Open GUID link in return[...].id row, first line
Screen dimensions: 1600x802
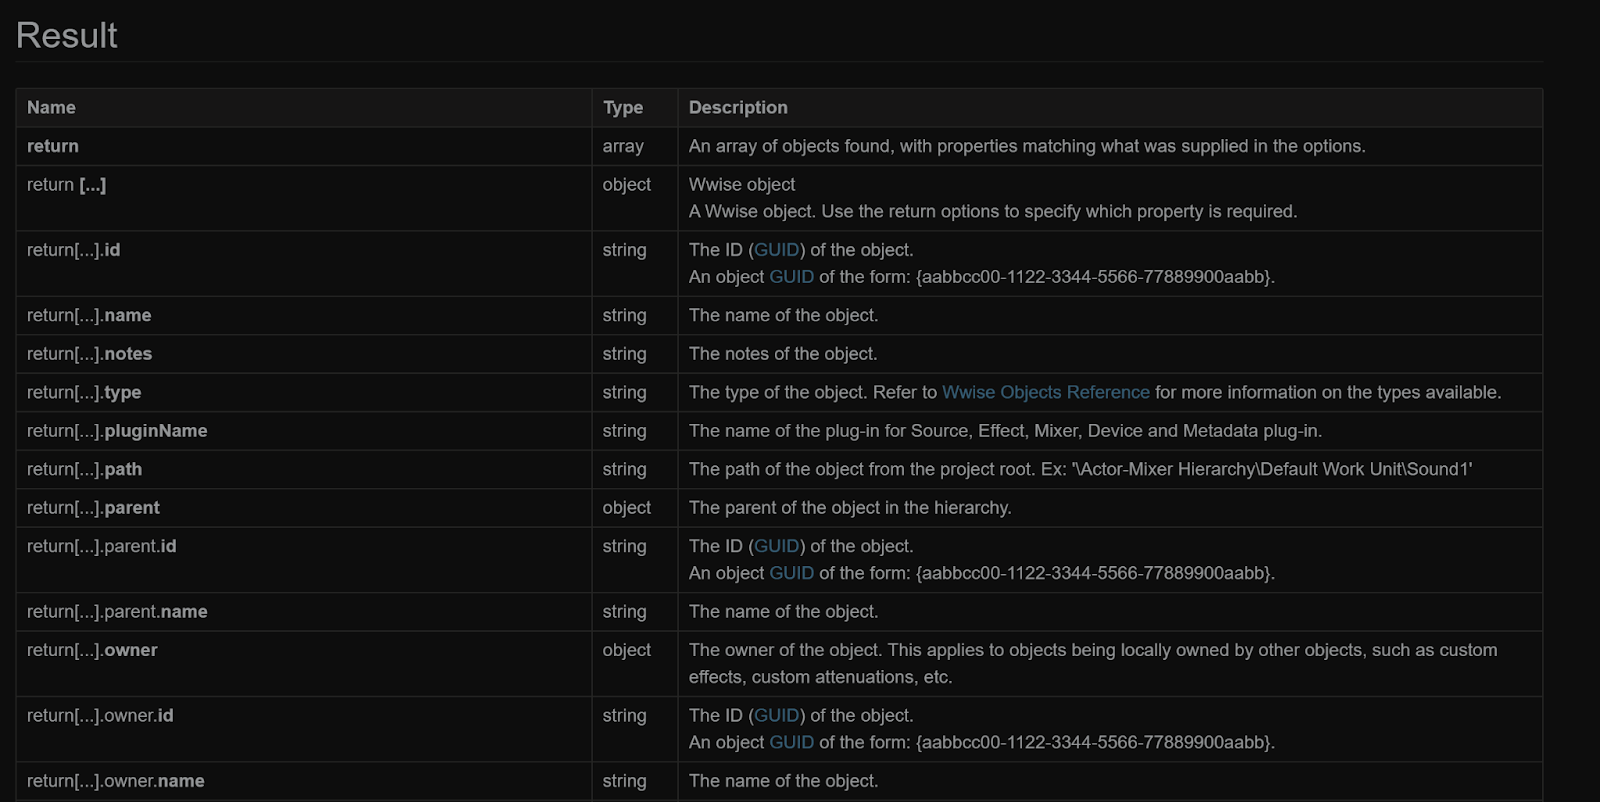(776, 250)
